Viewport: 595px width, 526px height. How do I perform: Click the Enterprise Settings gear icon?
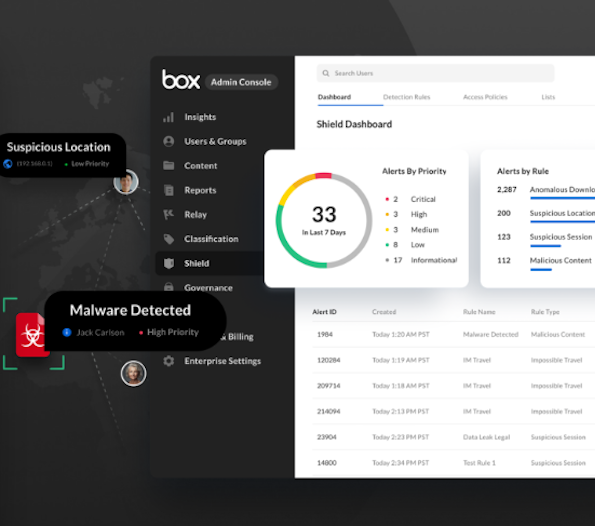pos(168,361)
